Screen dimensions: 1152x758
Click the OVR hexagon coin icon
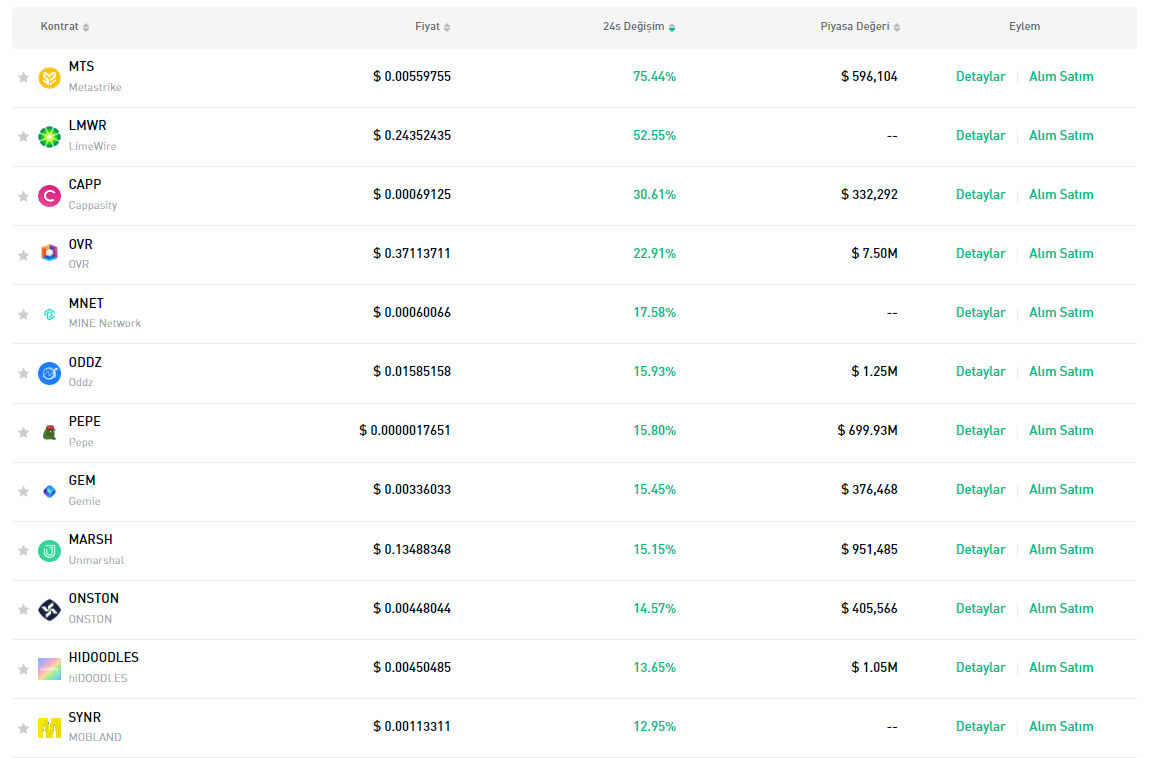point(49,254)
